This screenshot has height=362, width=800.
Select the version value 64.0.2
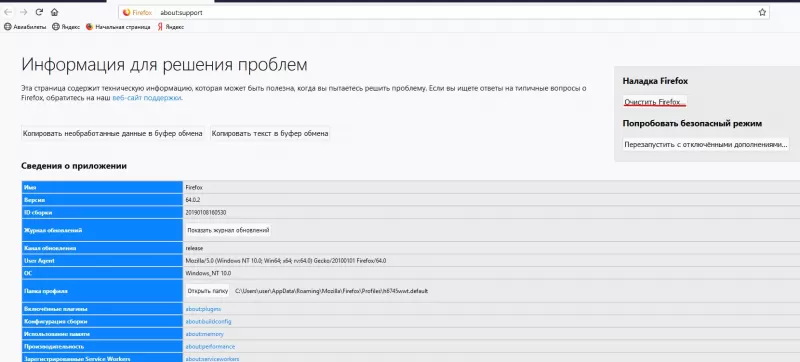(x=193, y=200)
